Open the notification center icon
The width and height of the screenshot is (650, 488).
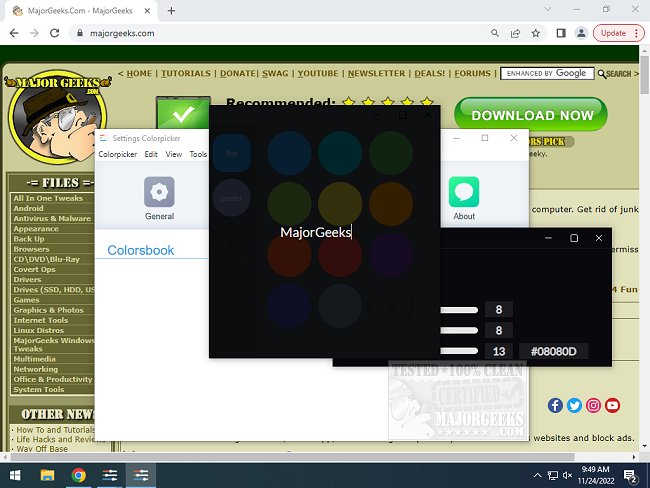pyautogui.click(x=630, y=476)
